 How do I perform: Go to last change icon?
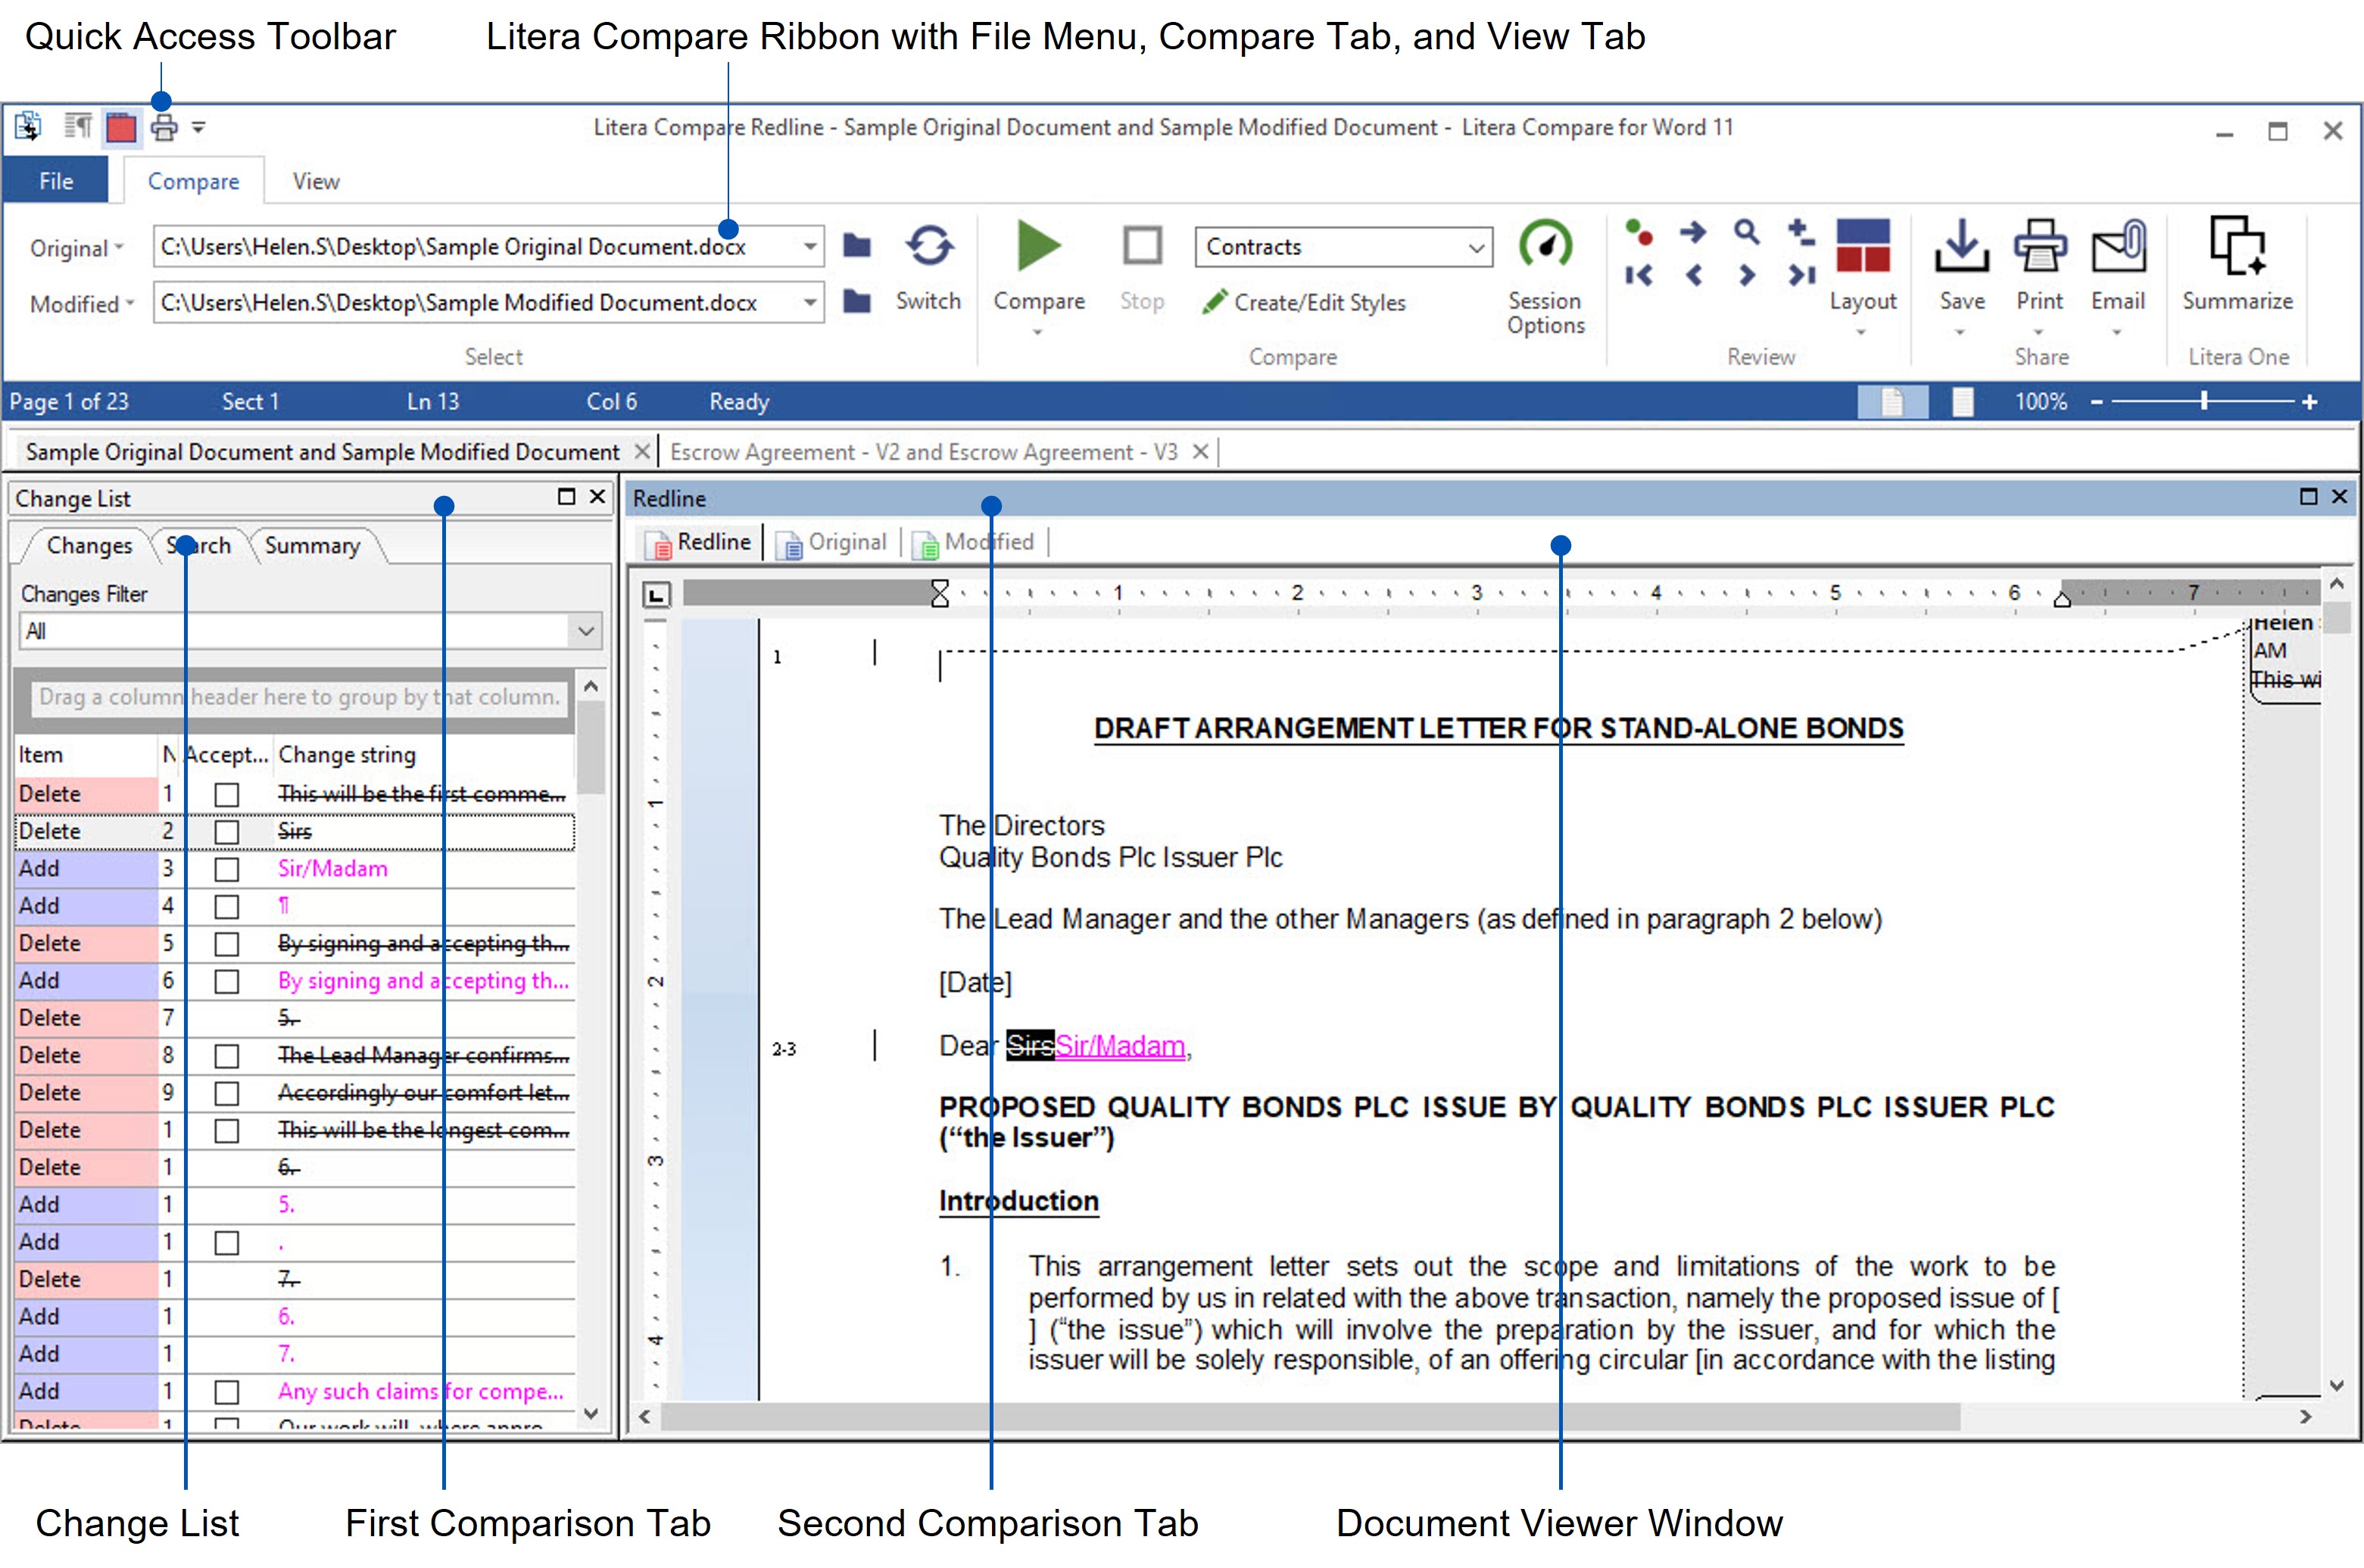pyautogui.click(x=1801, y=275)
